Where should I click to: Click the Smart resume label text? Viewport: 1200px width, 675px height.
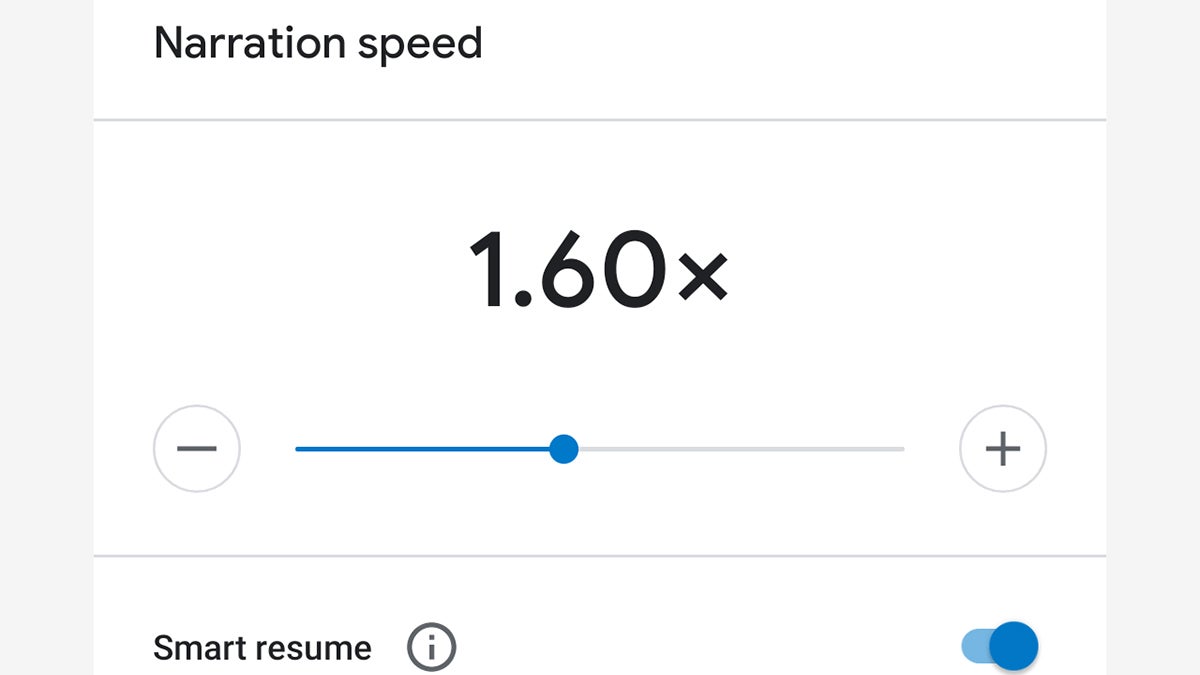pyautogui.click(x=262, y=648)
